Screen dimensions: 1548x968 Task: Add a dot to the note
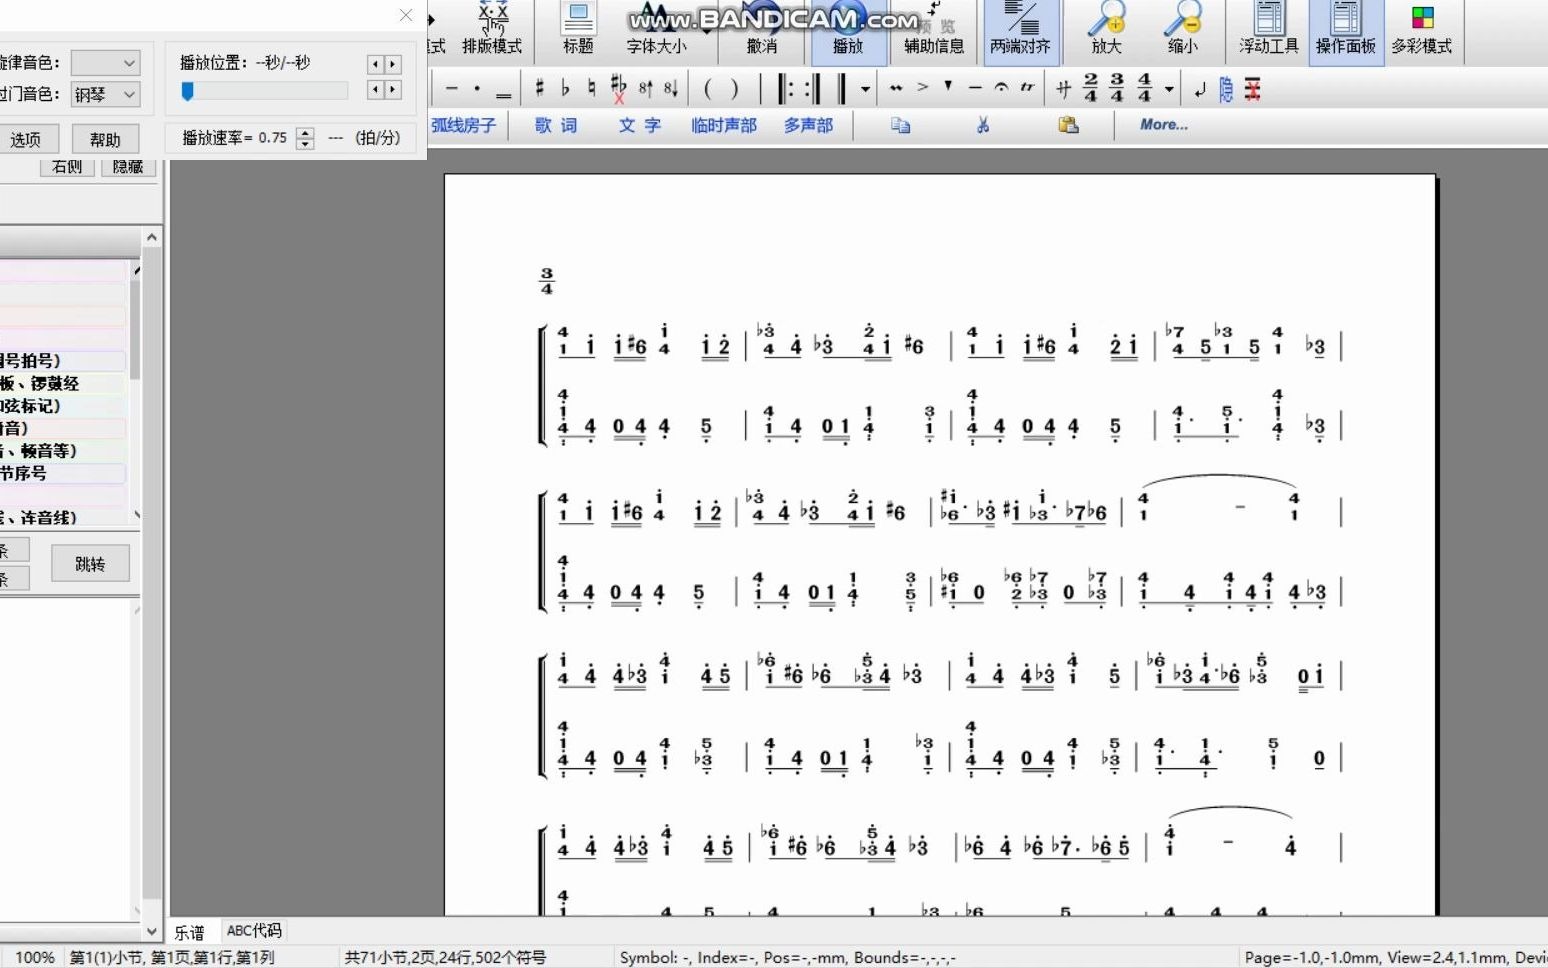pos(477,89)
